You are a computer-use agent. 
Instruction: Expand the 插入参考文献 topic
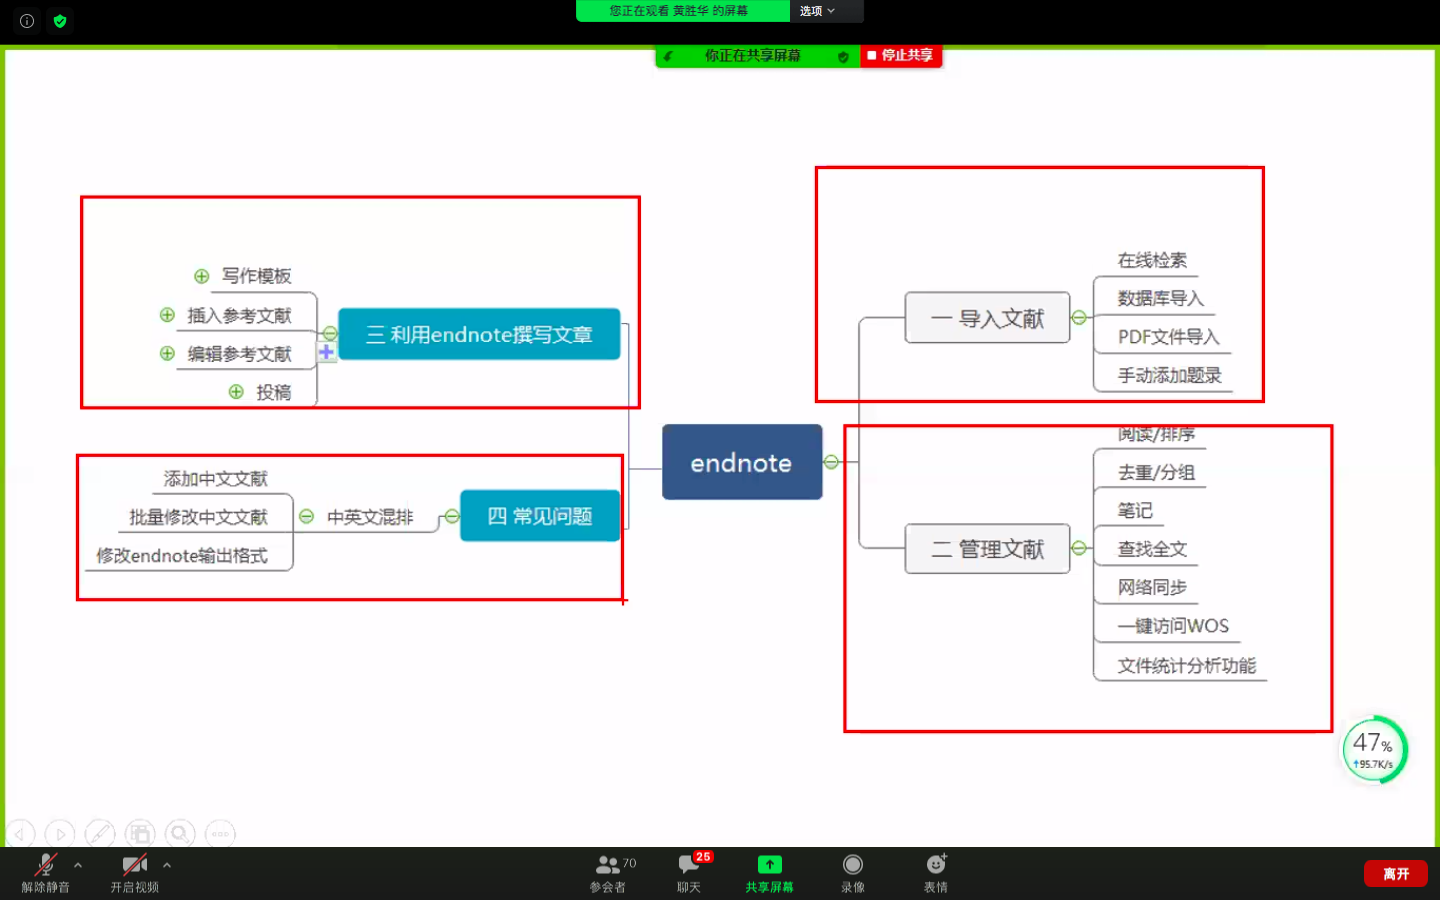(x=167, y=315)
